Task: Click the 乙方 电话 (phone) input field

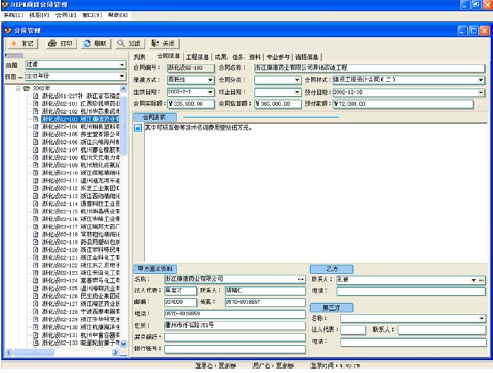Action: pyautogui.click(x=411, y=292)
